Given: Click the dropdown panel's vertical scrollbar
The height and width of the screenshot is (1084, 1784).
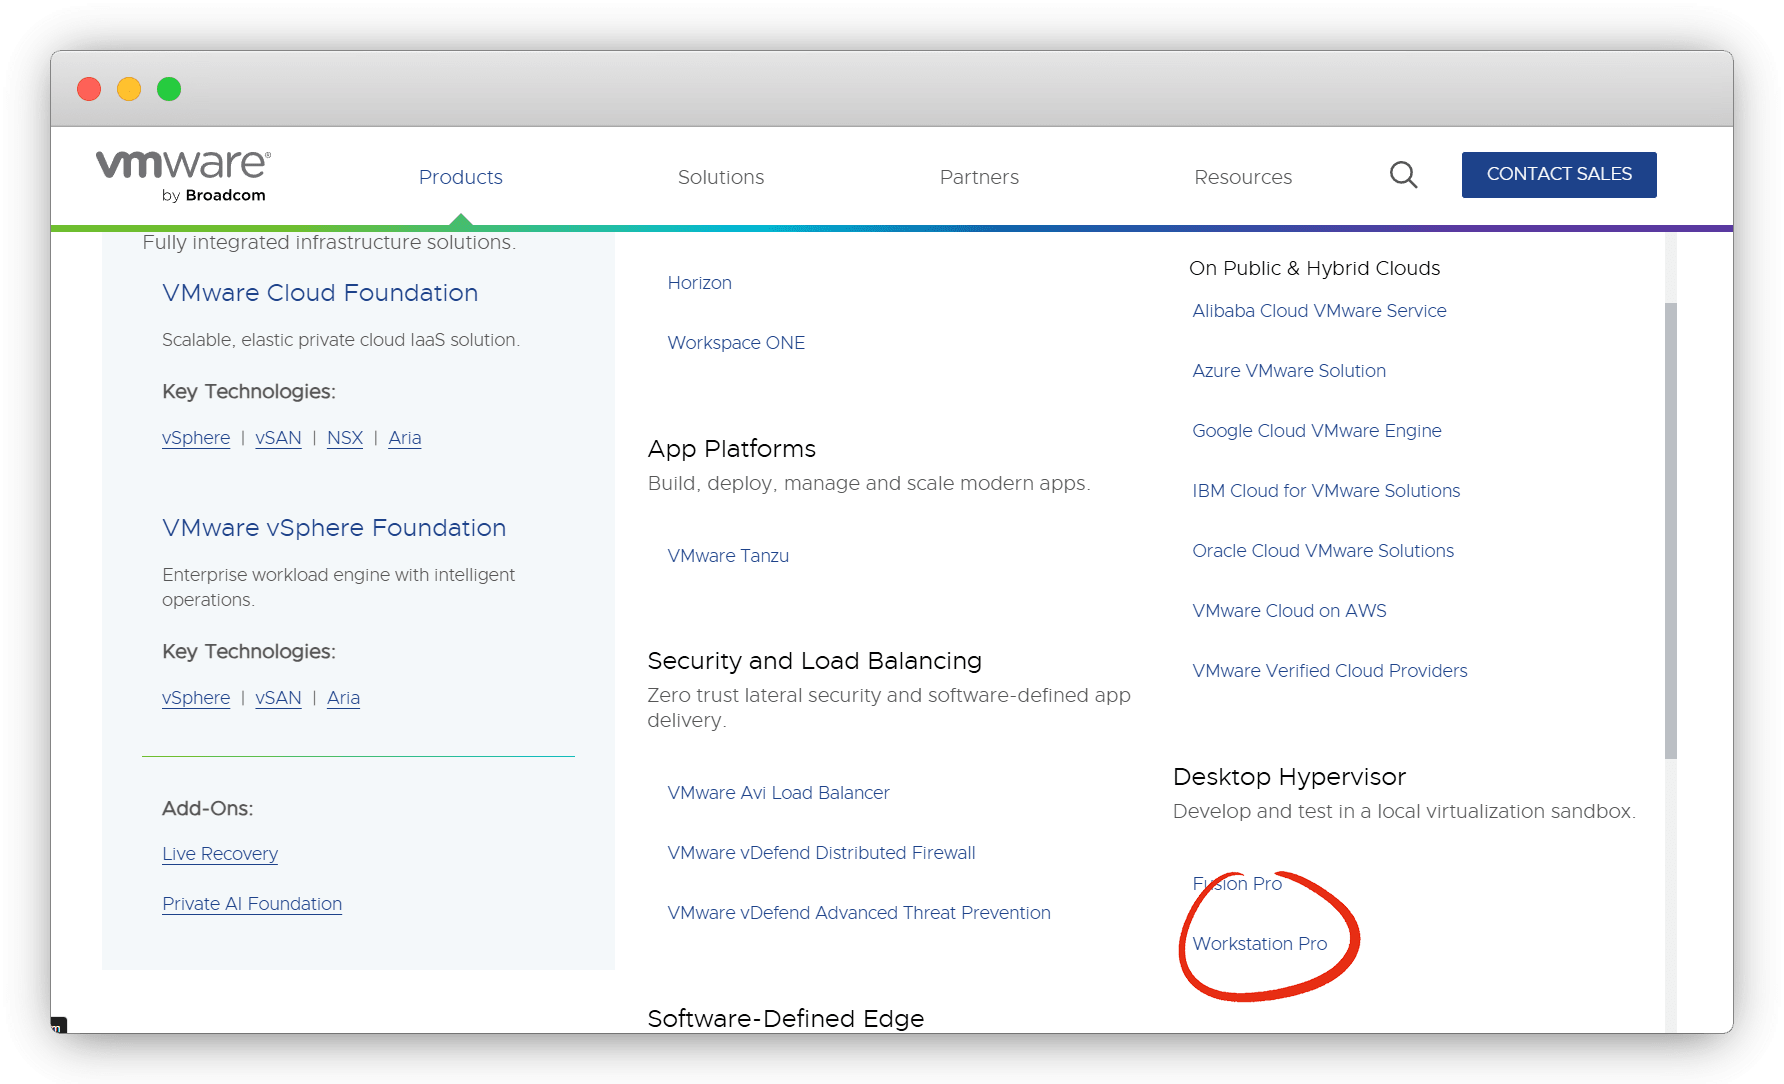Looking at the screenshot, I should click(1671, 530).
